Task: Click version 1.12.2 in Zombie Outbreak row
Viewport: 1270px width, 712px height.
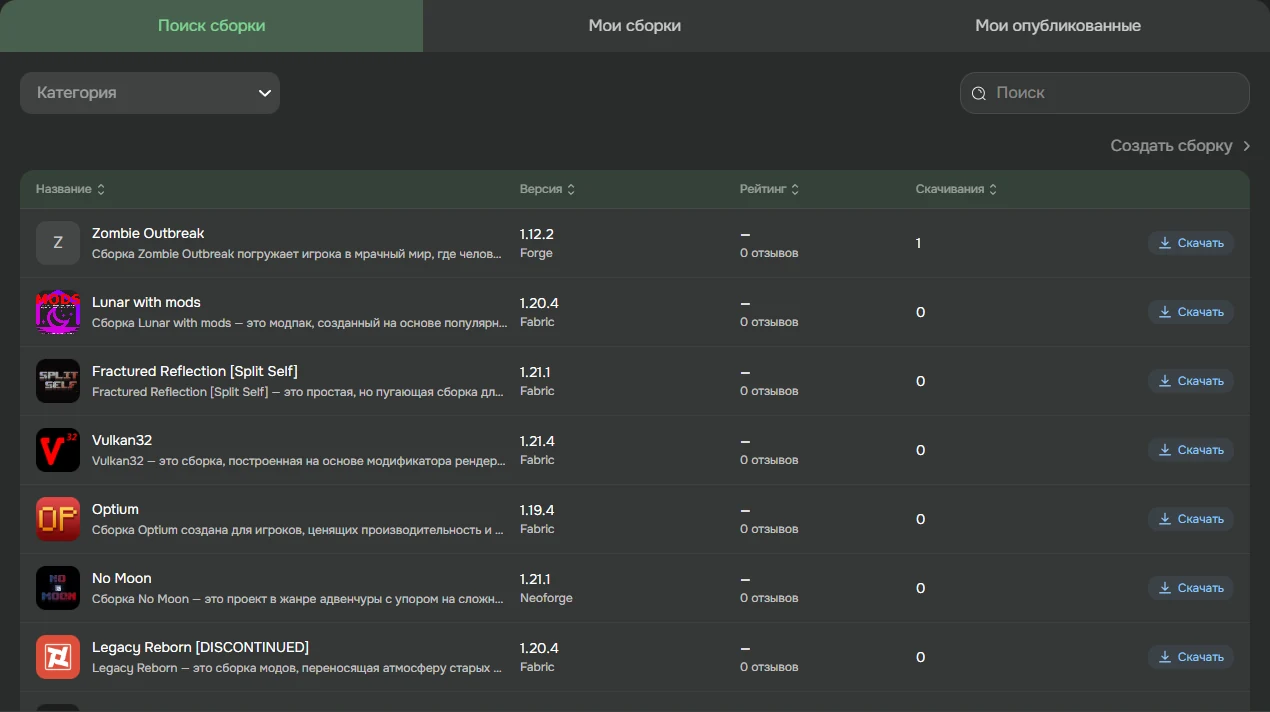Action: click(x=537, y=234)
